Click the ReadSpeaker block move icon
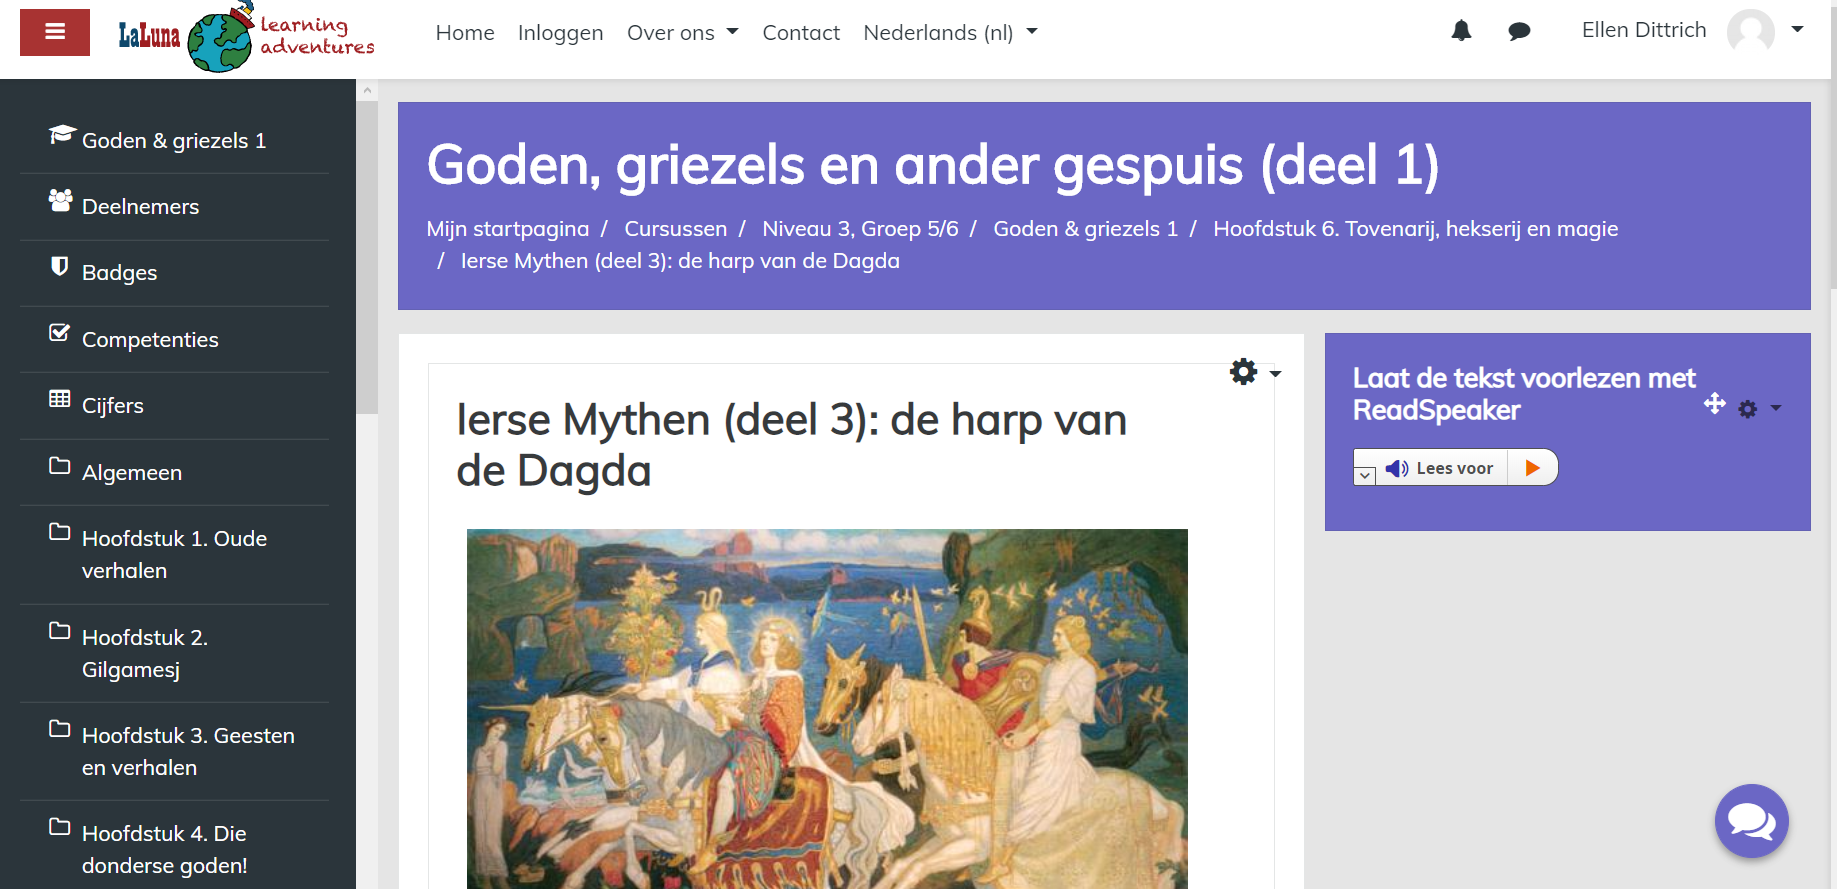1837x889 pixels. pyautogui.click(x=1715, y=404)
